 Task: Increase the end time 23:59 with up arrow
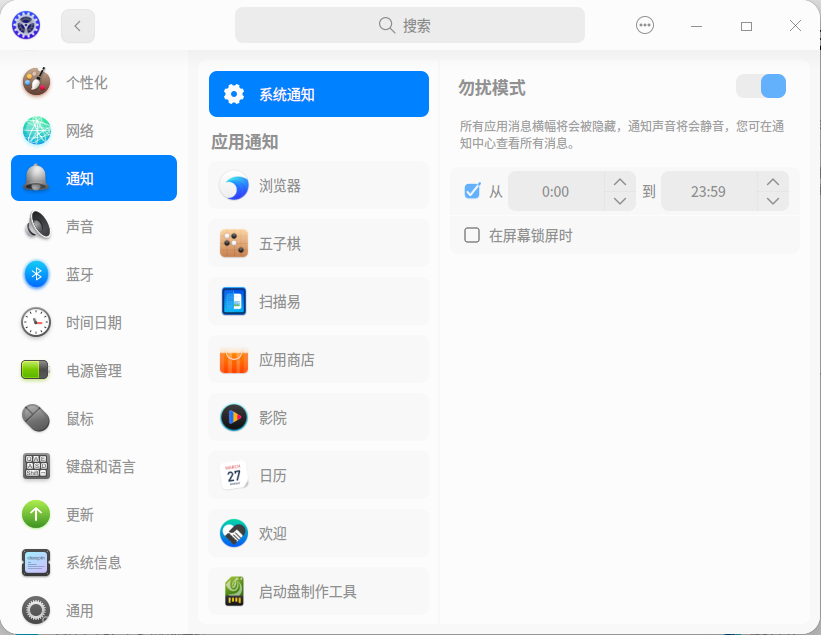coord(773,182)
